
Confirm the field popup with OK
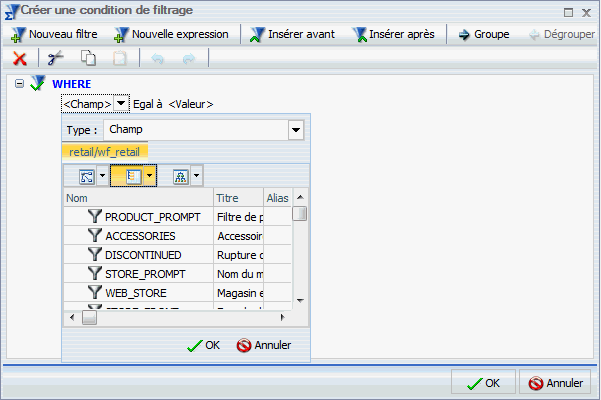point(204,345)
